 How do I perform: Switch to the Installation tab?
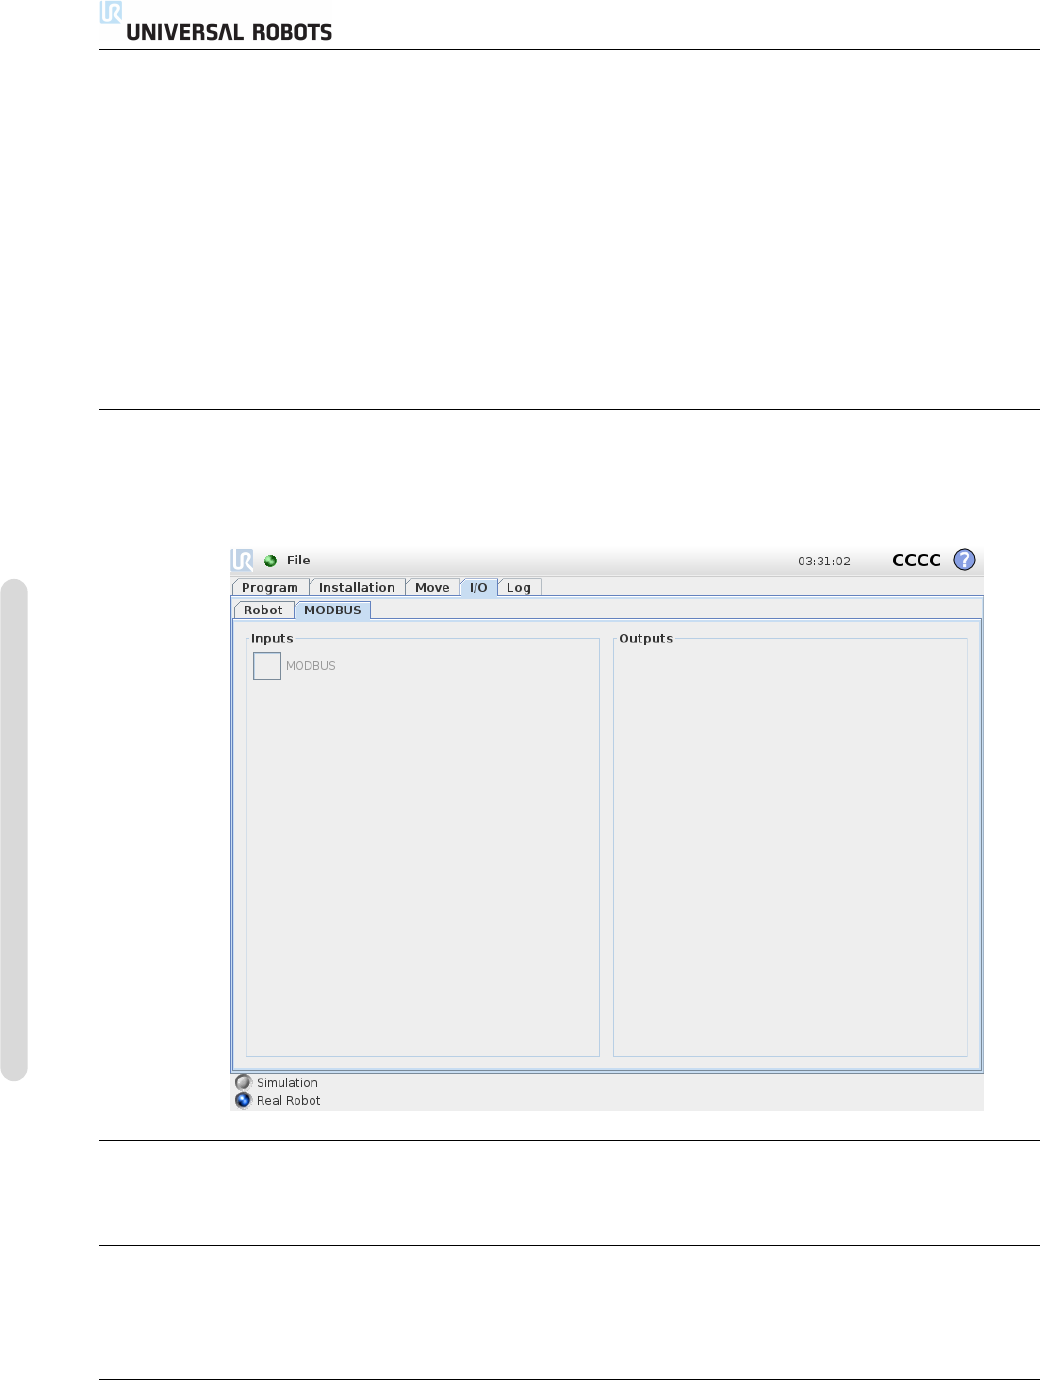coord(357,588)
